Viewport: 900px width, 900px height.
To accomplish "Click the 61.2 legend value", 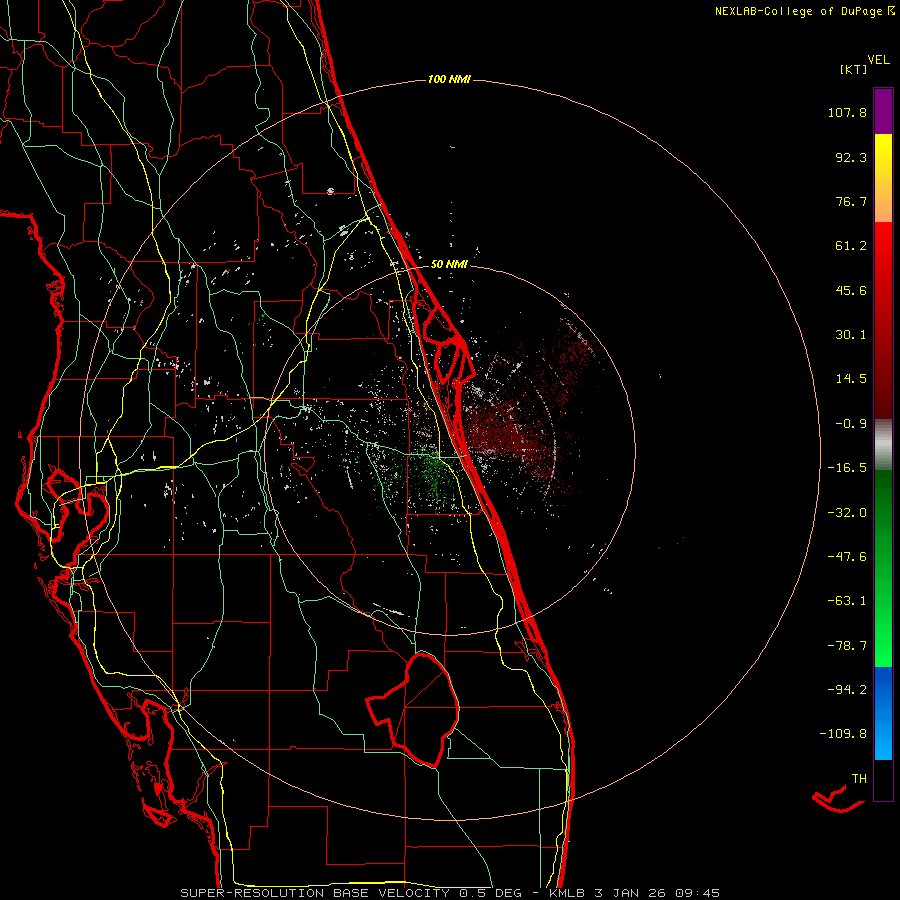I will tap(851, 246).
